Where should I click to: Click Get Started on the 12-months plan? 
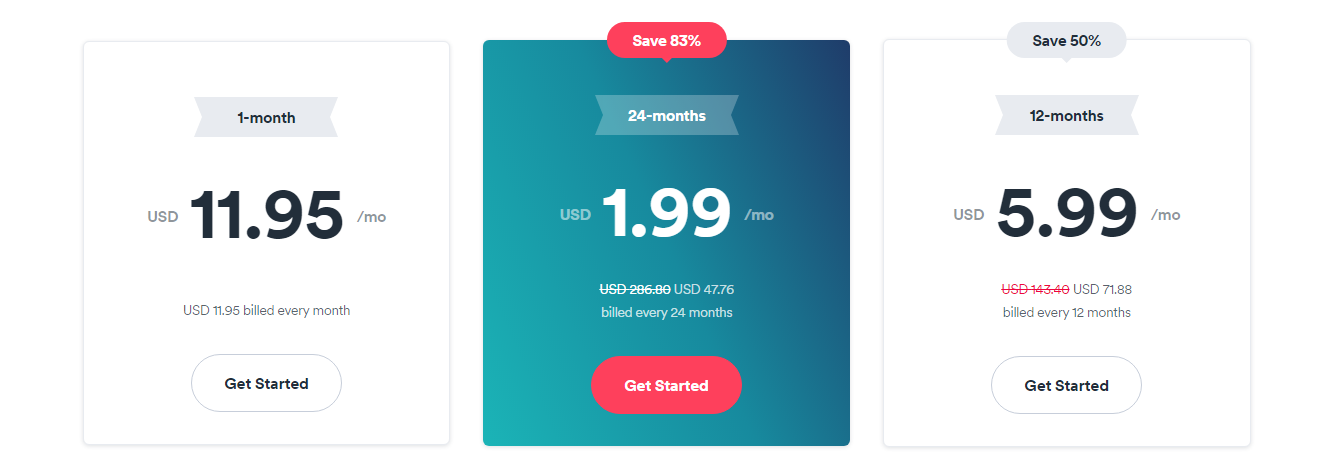tap(1066, 385)
